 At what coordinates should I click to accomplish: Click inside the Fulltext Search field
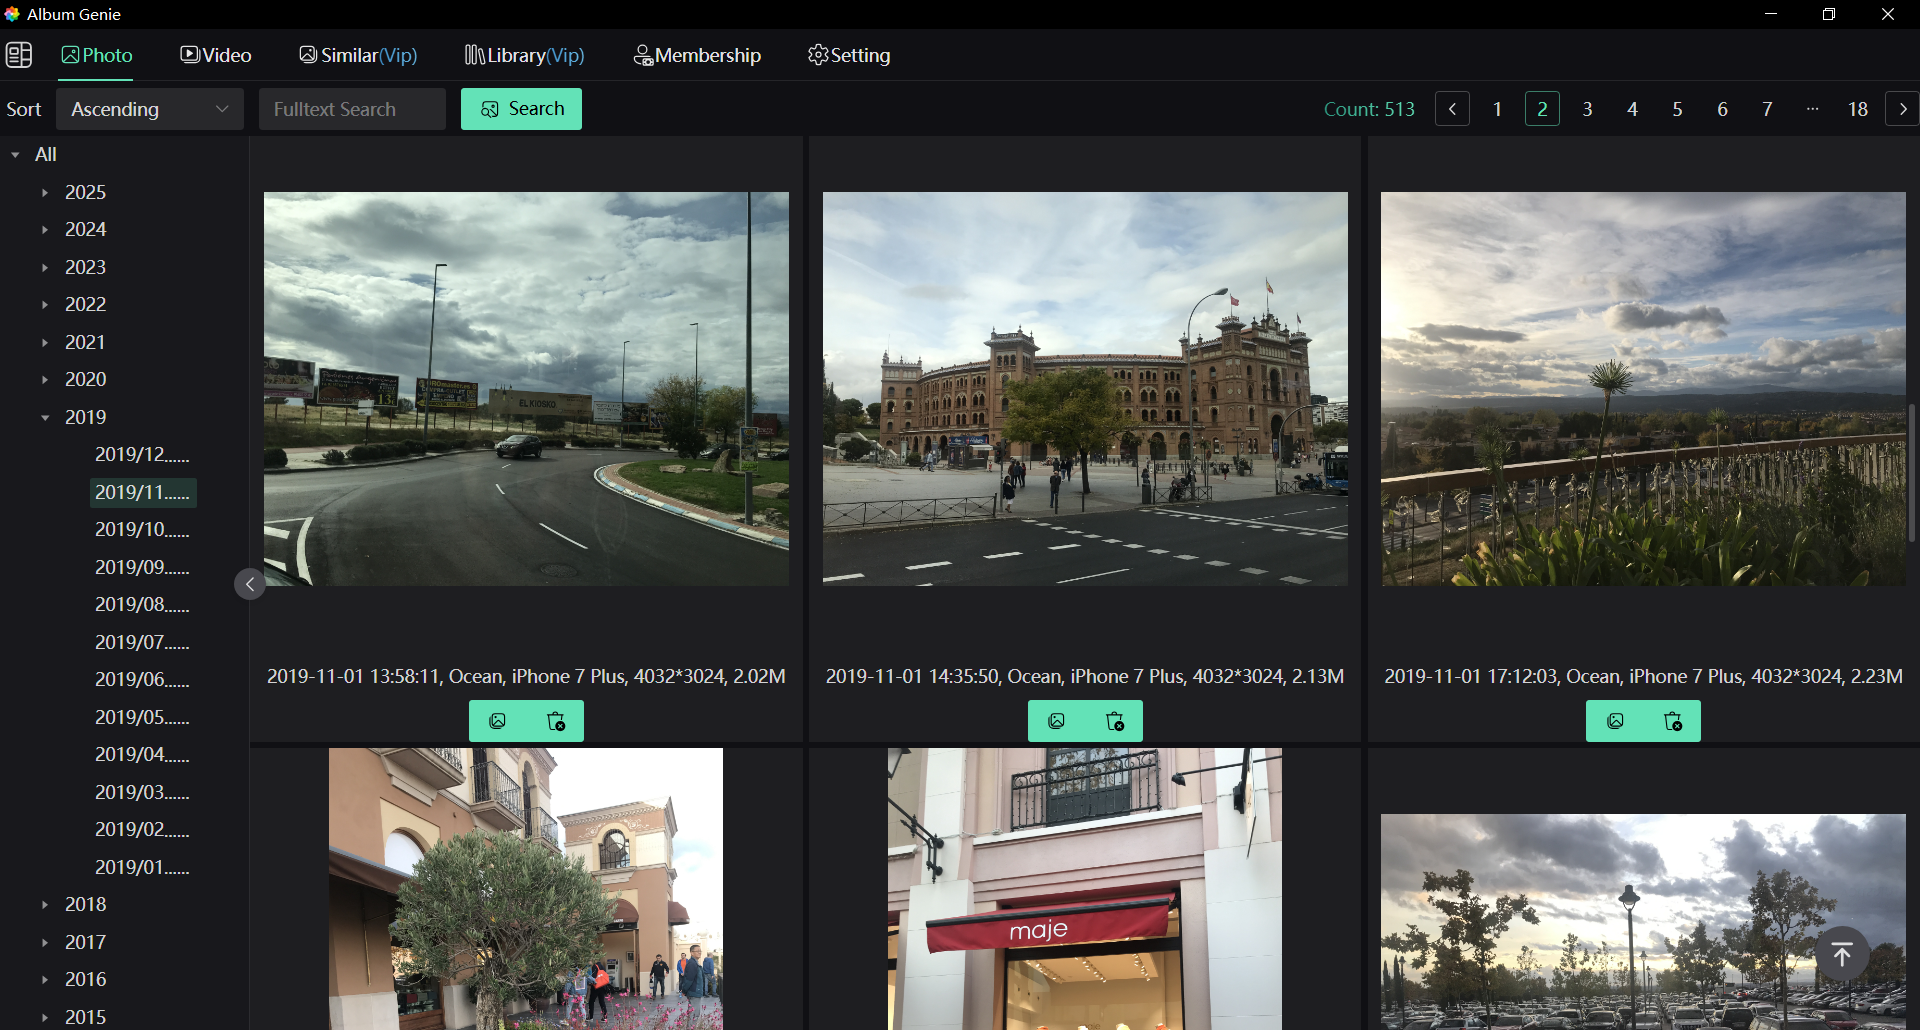point(352,108)
